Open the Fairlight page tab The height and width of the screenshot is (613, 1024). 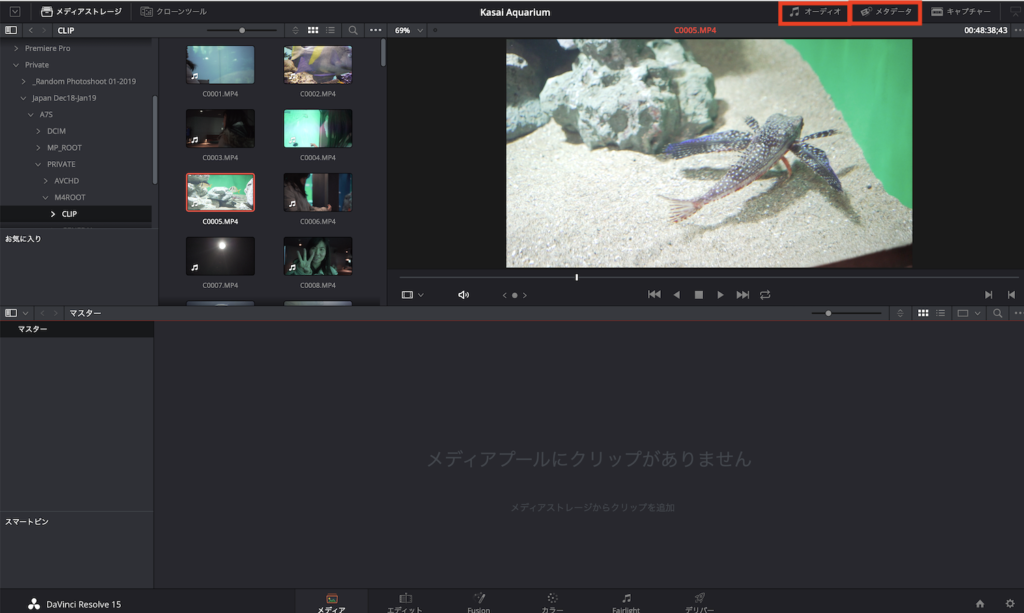(626, 601)
